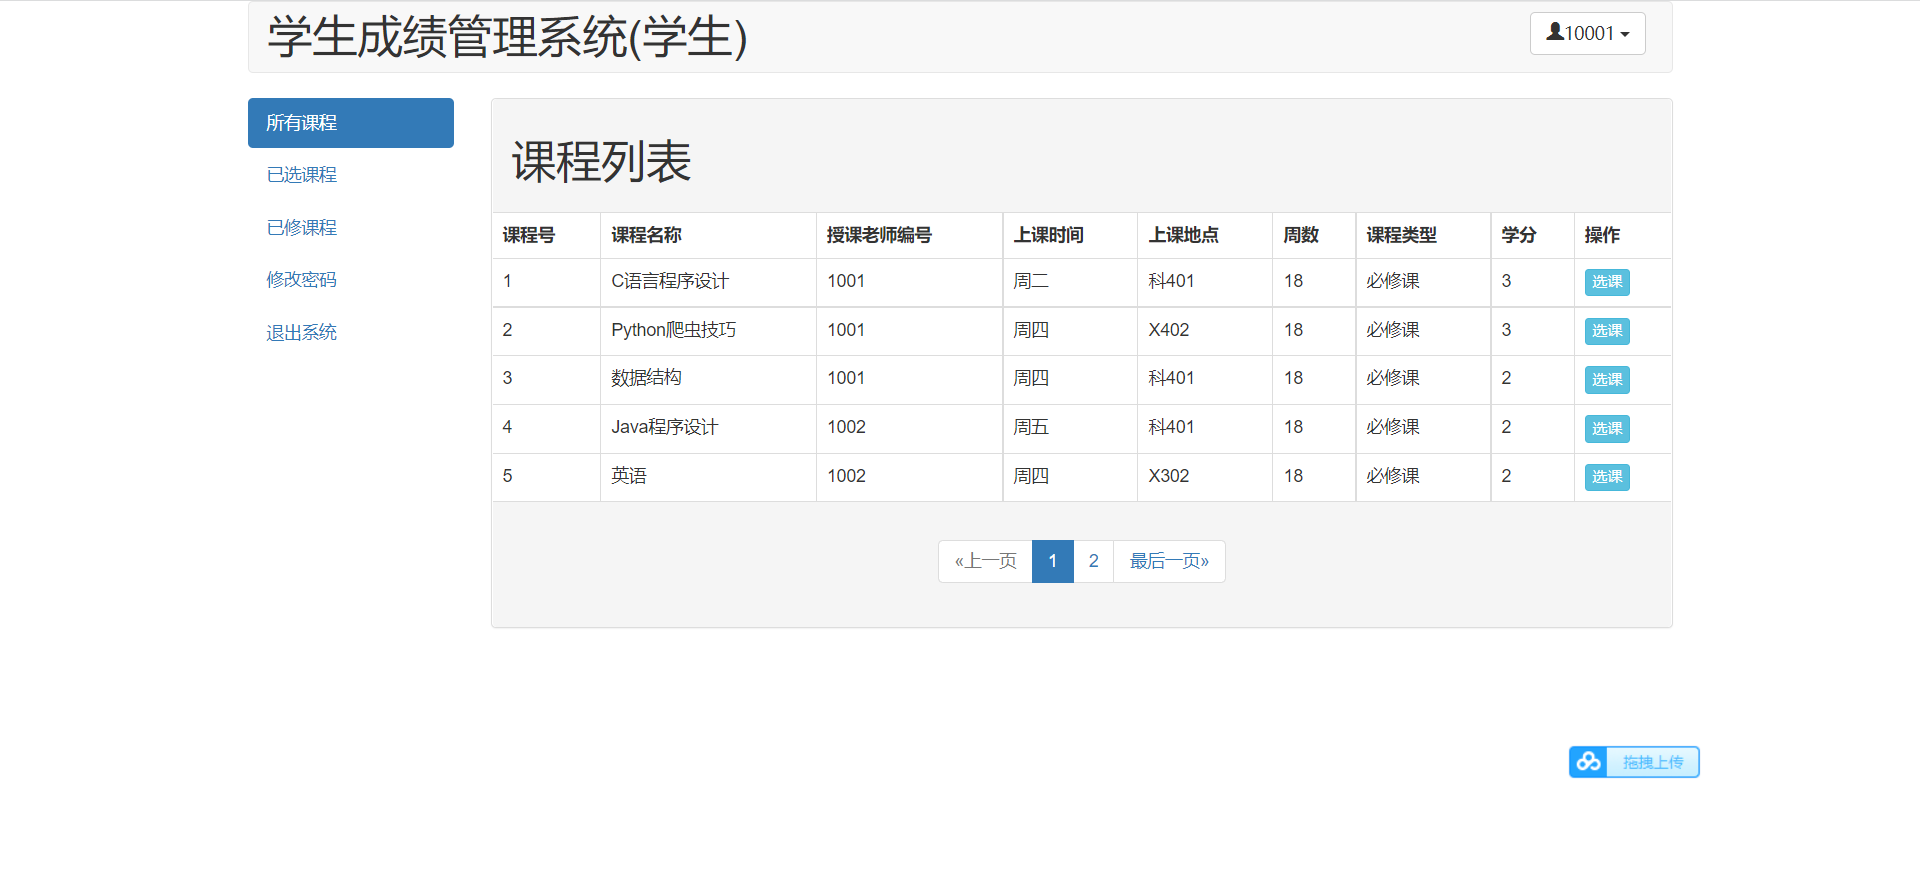1920x872 pixels.
Task: Click the X302 location cell
Action: tap(1168, 476)
